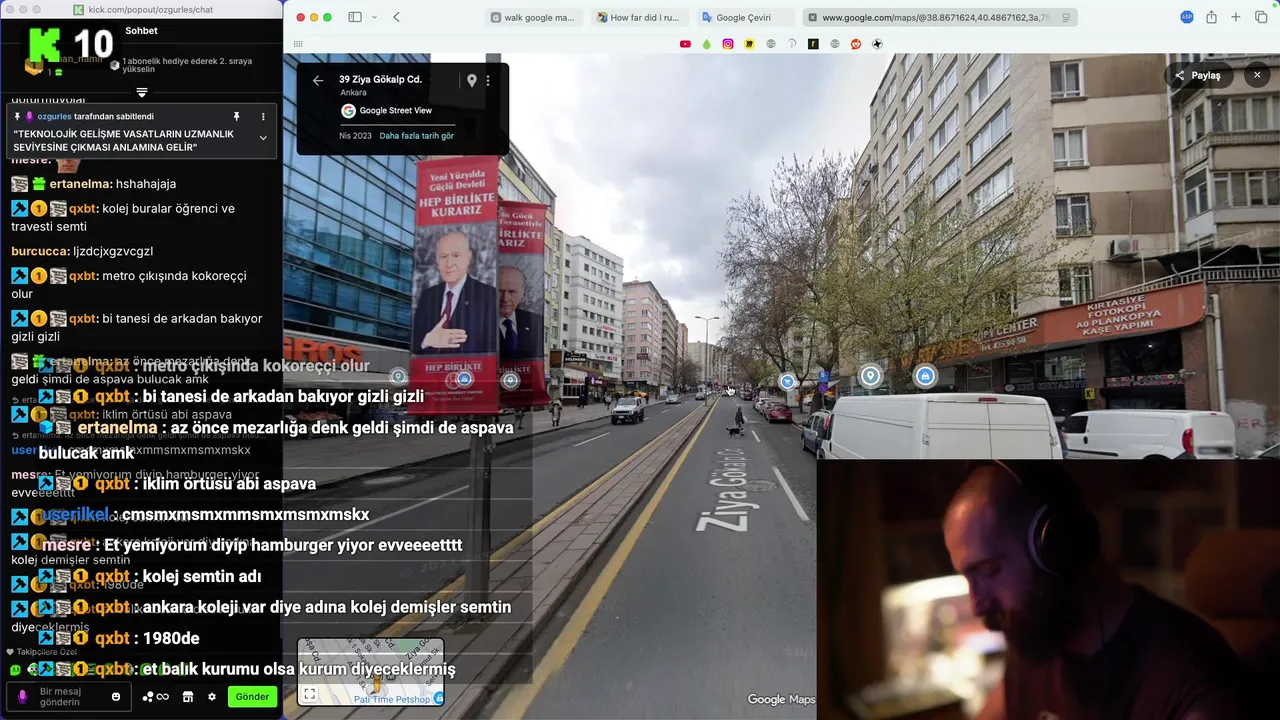Click the google.com/maps address bar
Image resolution: width=1280 pixels, height=720 pixels.
[939, 17]
